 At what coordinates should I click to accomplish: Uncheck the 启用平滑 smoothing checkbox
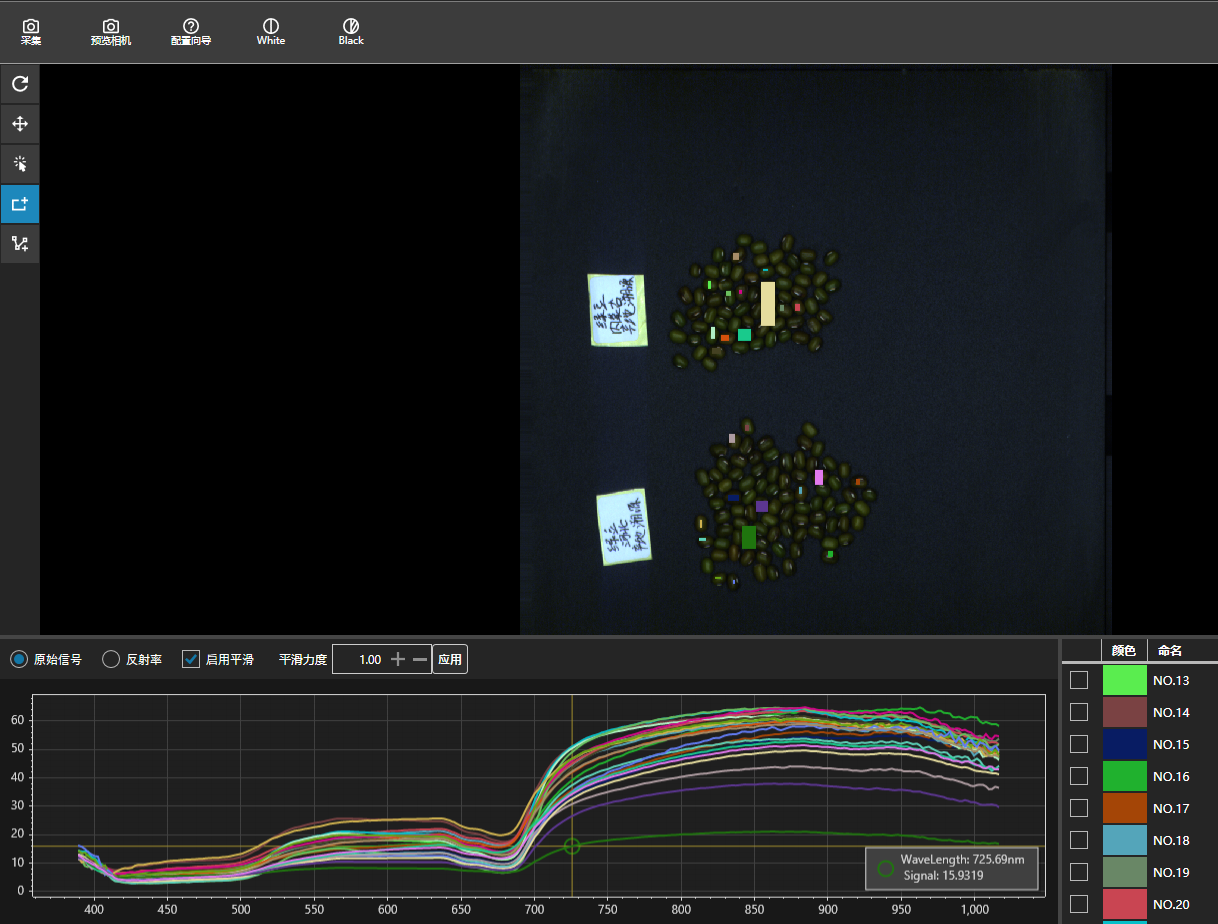(x=191, y=660)
